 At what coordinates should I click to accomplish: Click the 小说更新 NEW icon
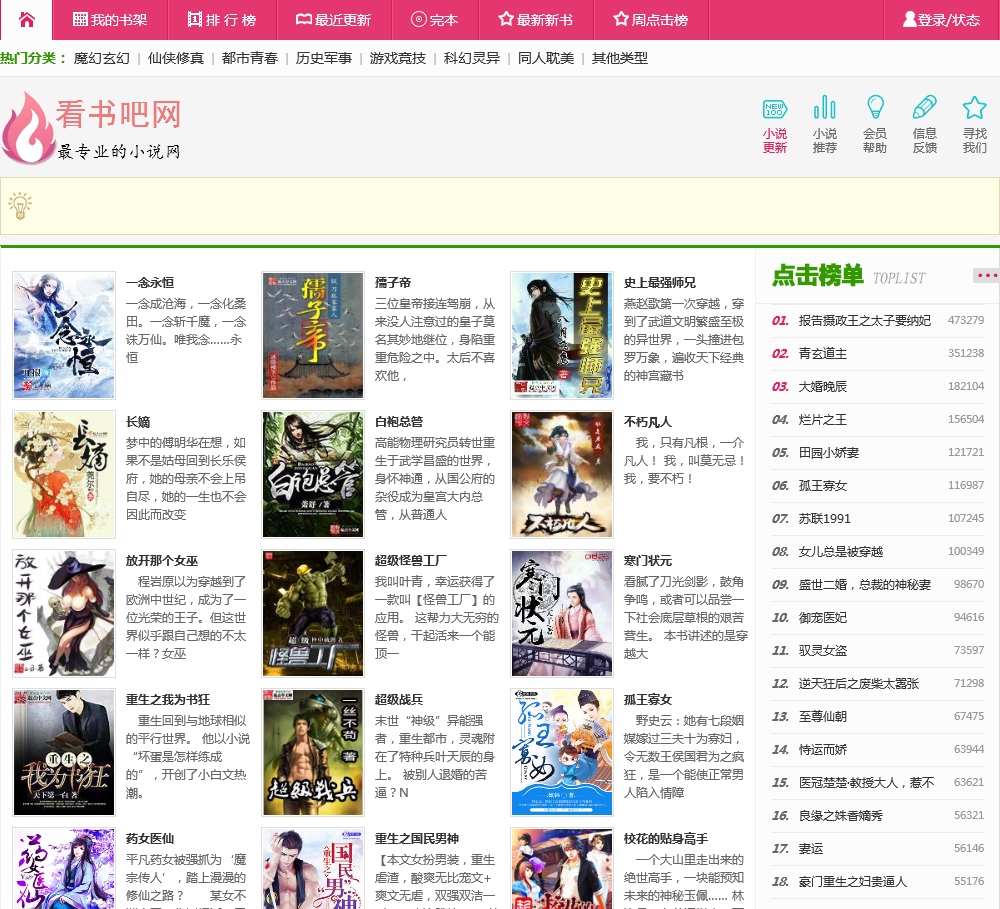pos(775,109)
